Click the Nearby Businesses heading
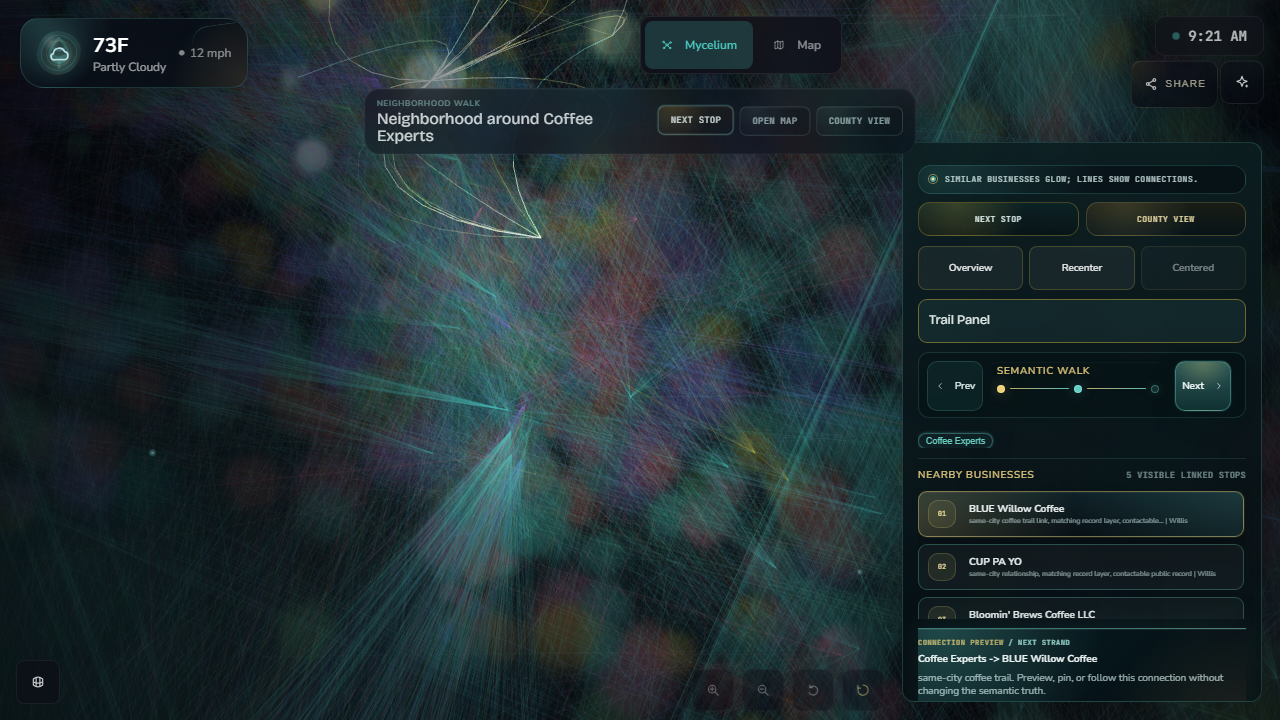1280x720 pixels. [976, 475]
